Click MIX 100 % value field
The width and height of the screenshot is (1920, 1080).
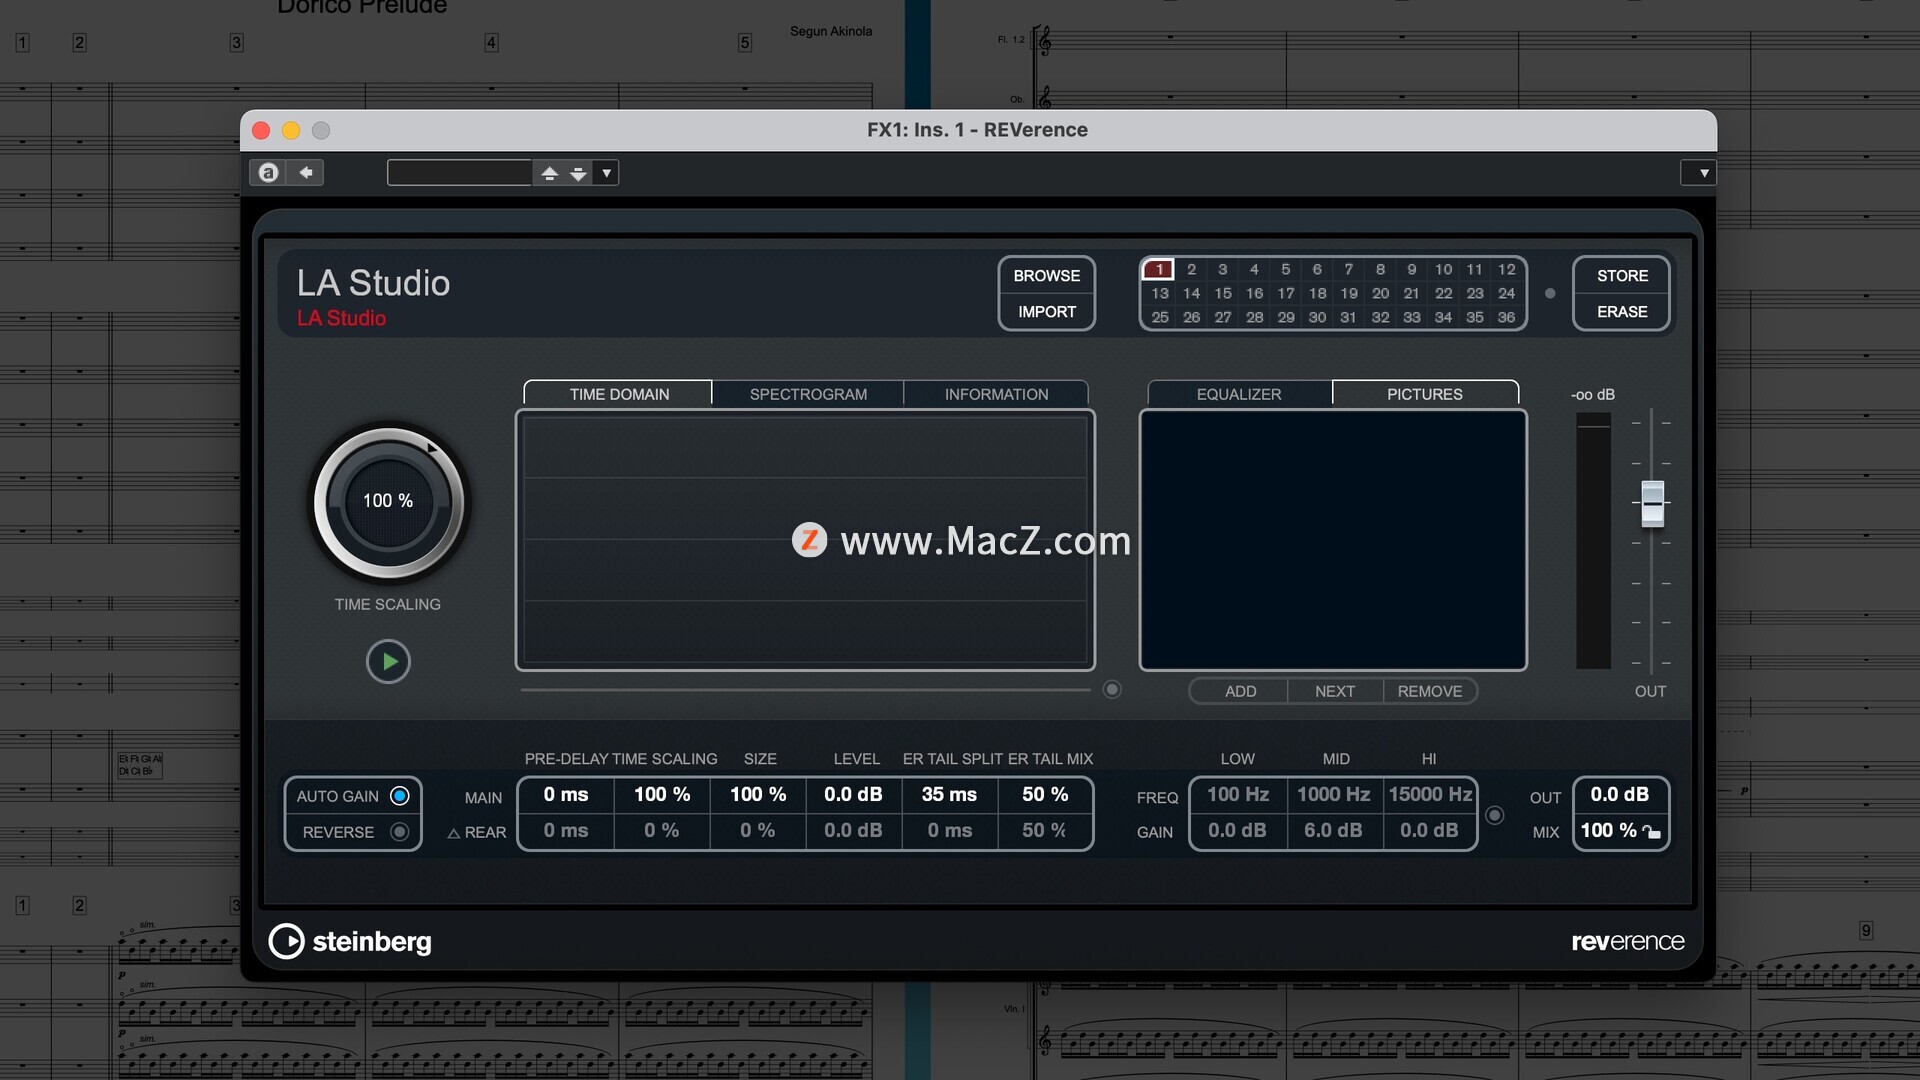point(1608,830)
